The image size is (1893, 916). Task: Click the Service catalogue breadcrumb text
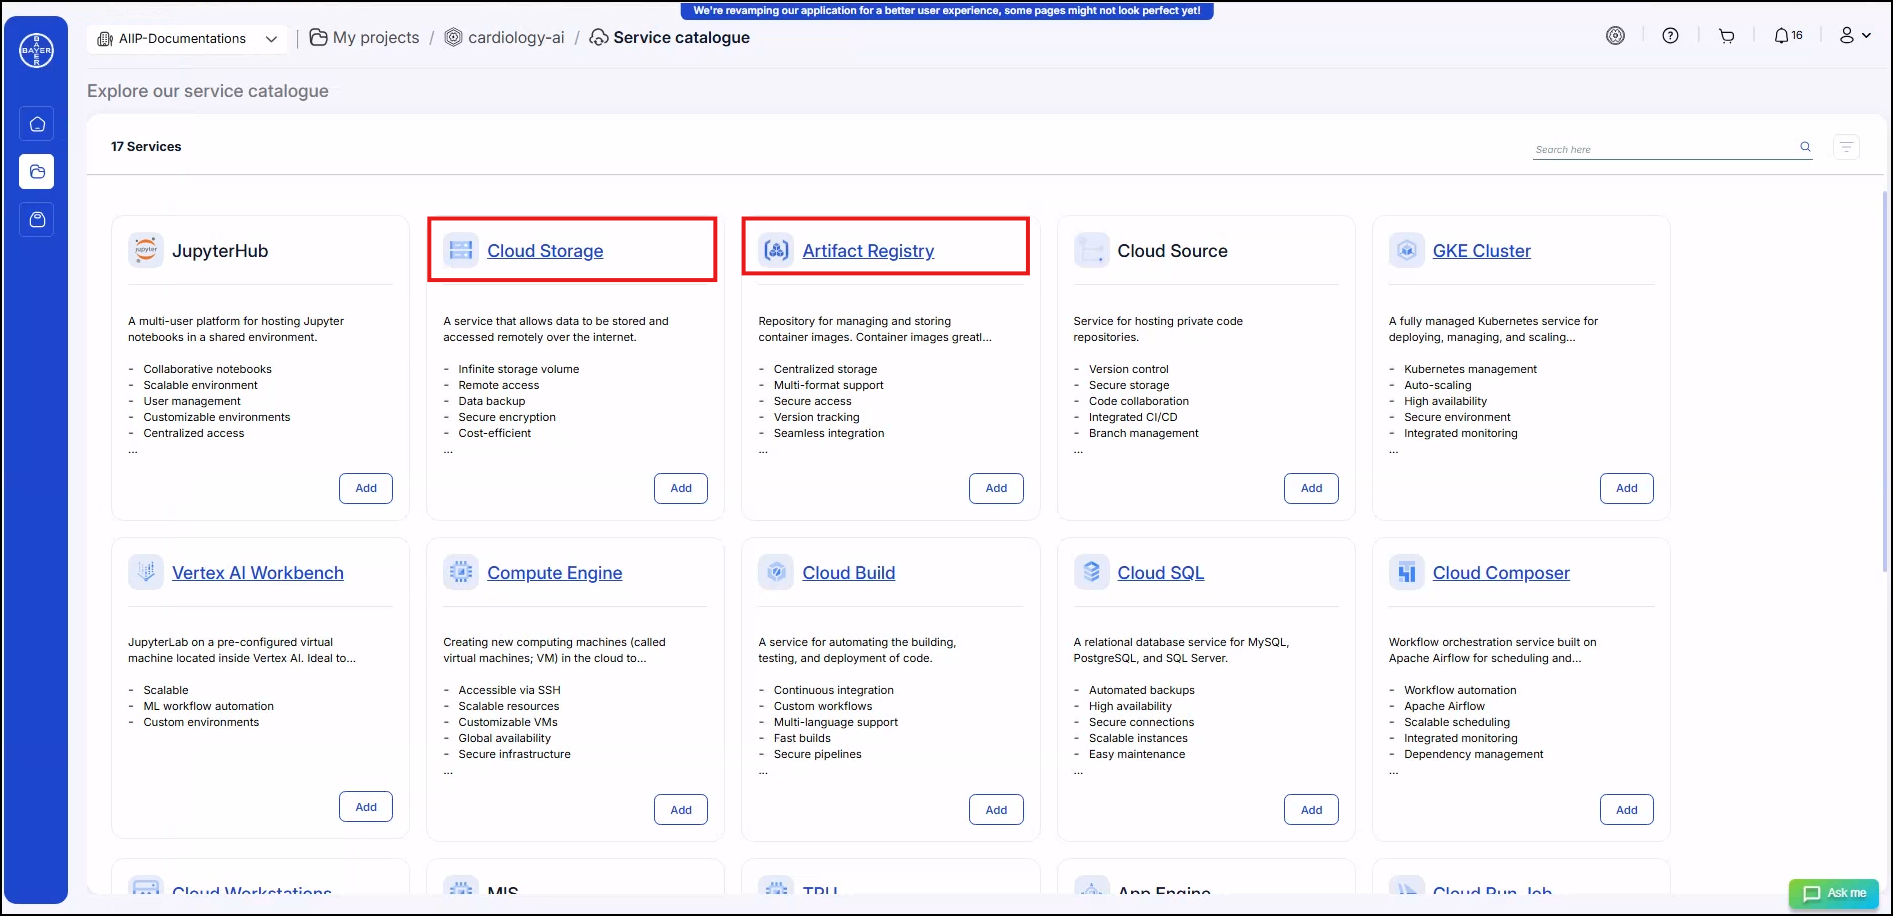pyautogui.click(x=681, y=37)
